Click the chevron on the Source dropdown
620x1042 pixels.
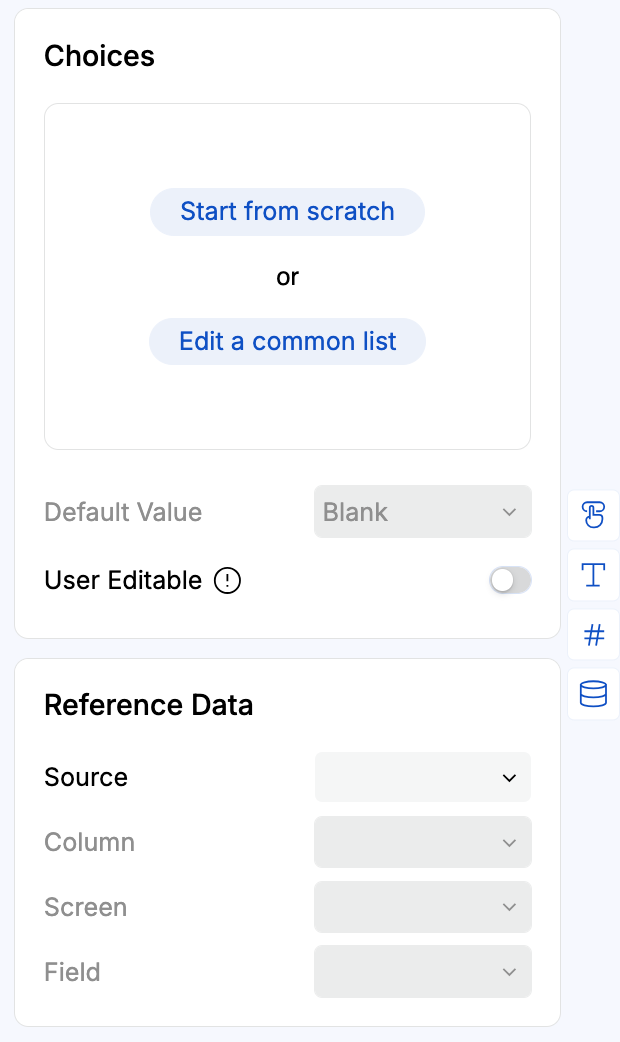(x=509, y=777)
